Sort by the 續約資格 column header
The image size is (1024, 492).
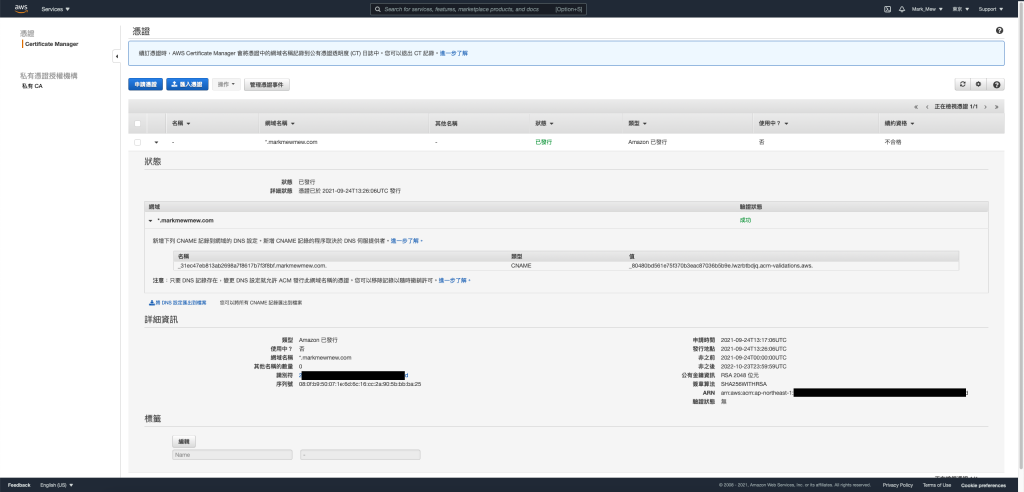(899, 123)
